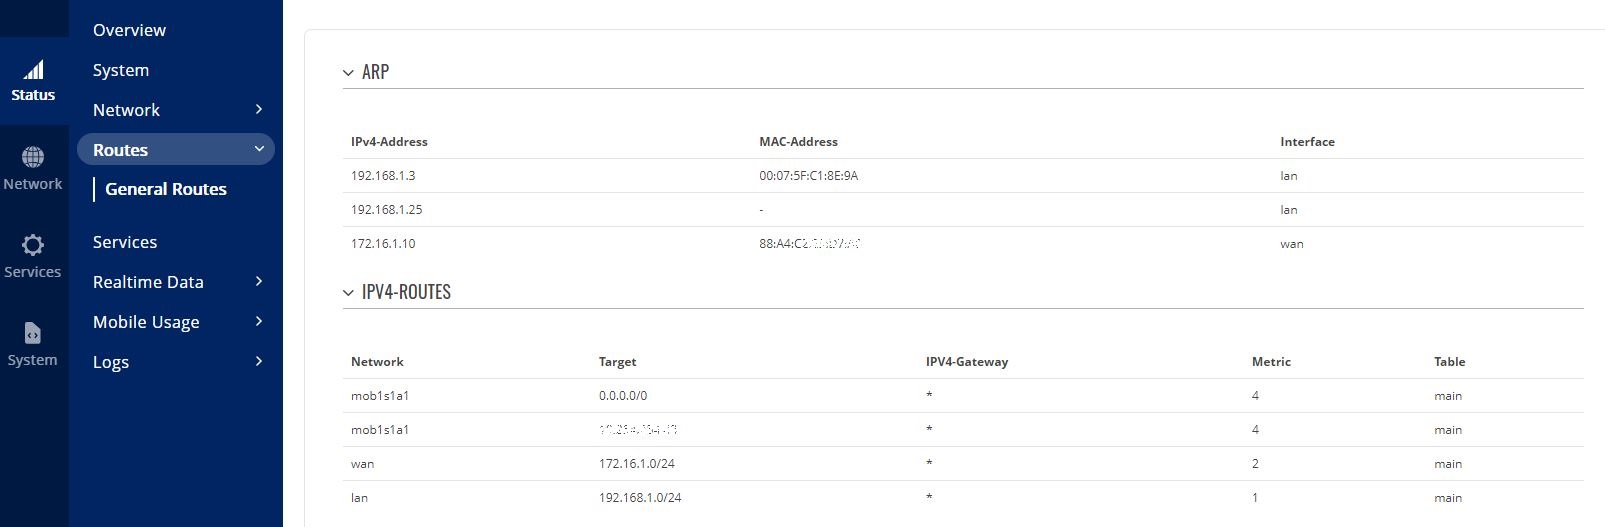Viewport: 1605px width, 527px height.
Task: Open the System file icon
Action: point(33,333)
